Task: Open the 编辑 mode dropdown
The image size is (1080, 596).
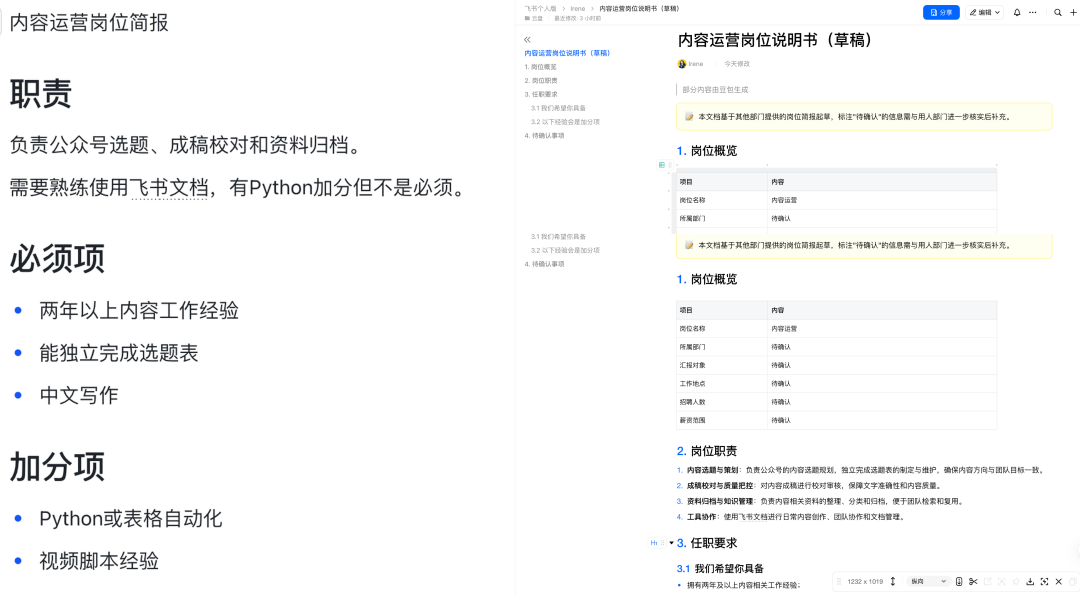Action: tap(985, 12)
